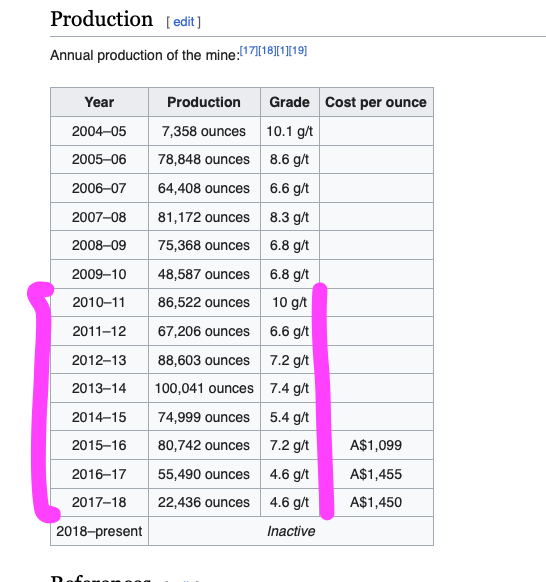Screen dimensions: 546x582
Task: Open citation reference [18]
Action: (x=267, y=50)
